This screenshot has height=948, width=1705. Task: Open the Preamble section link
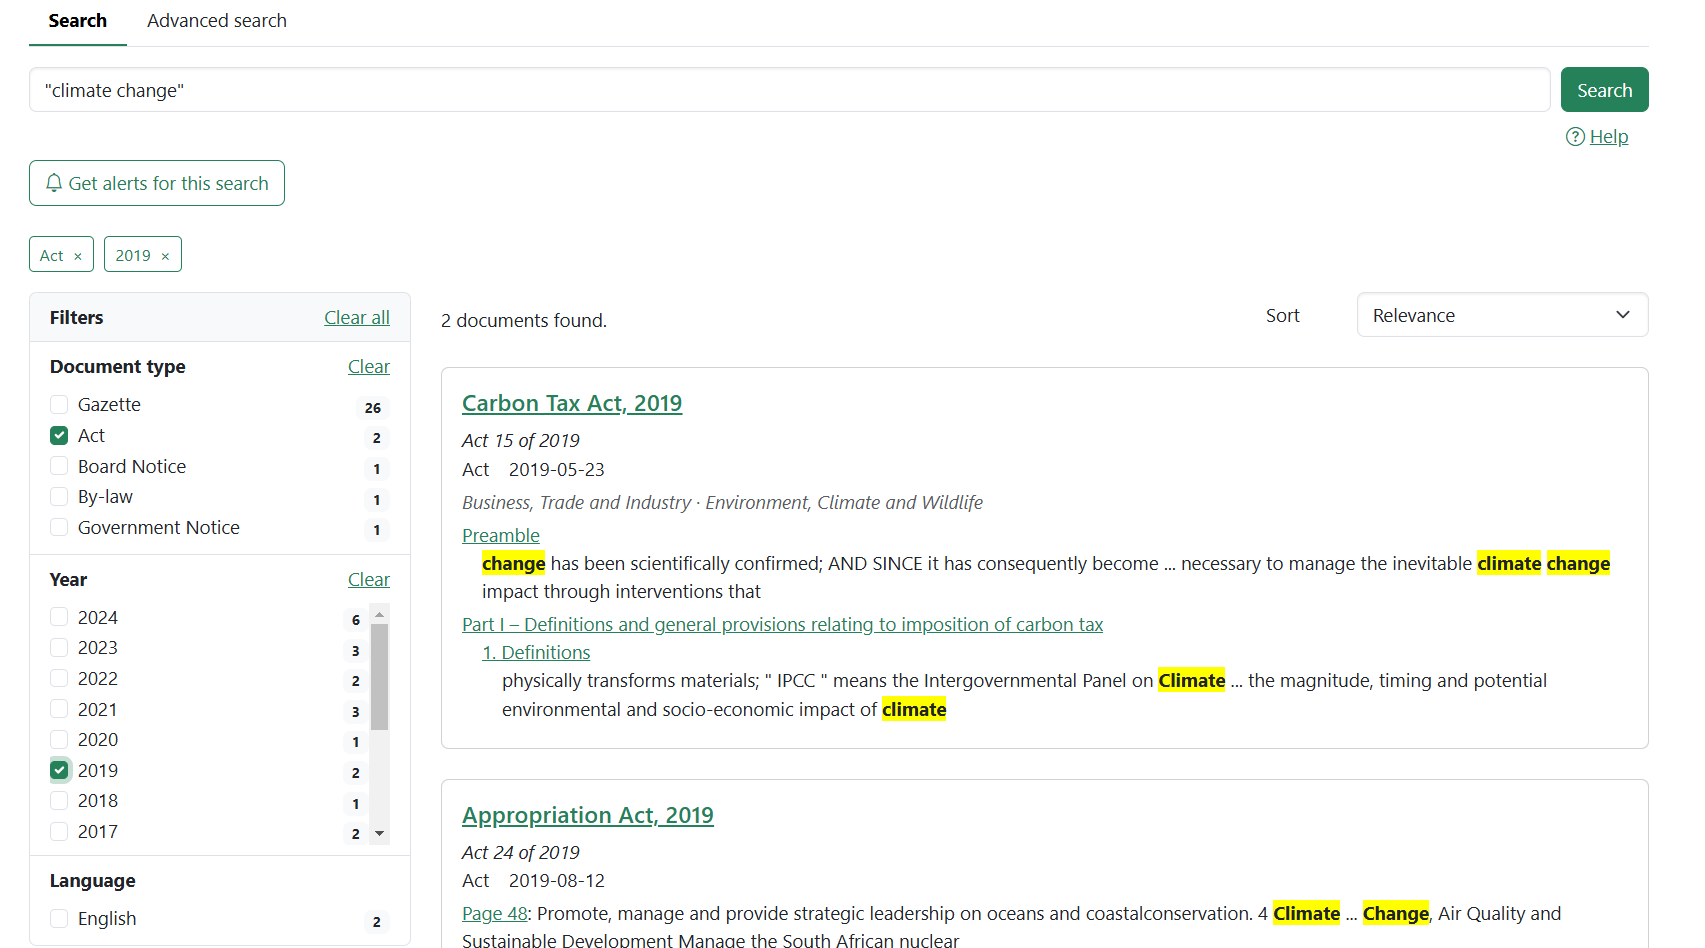pyautogui.click(x=500, y=535)
